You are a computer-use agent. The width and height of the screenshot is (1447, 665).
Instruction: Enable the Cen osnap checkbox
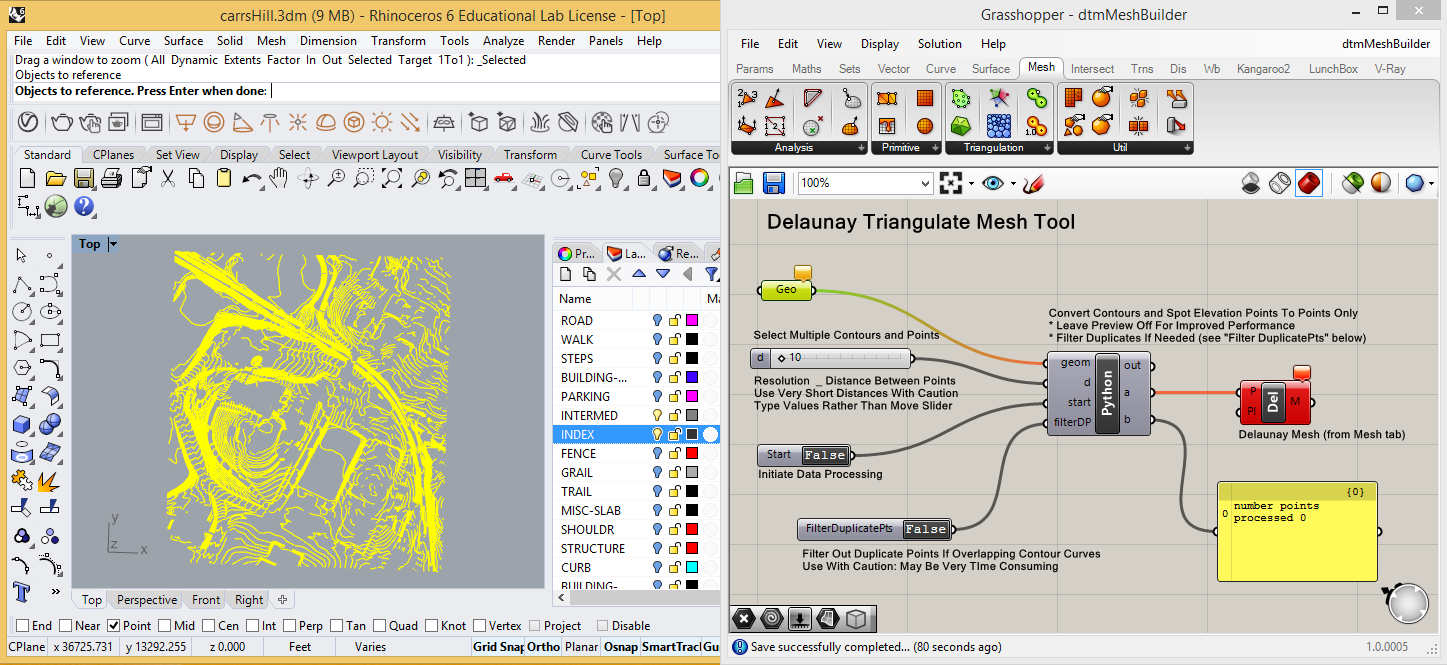pos(207,626)
